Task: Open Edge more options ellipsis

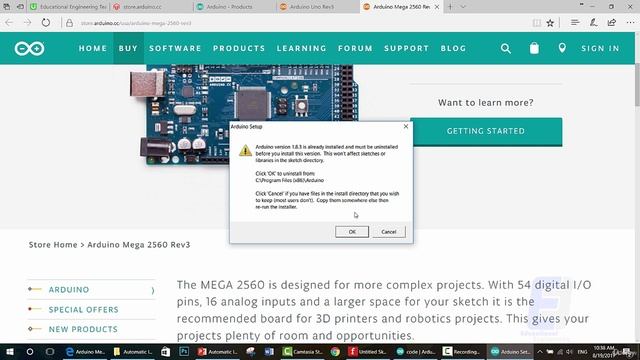Action: (x=630, y=23)
